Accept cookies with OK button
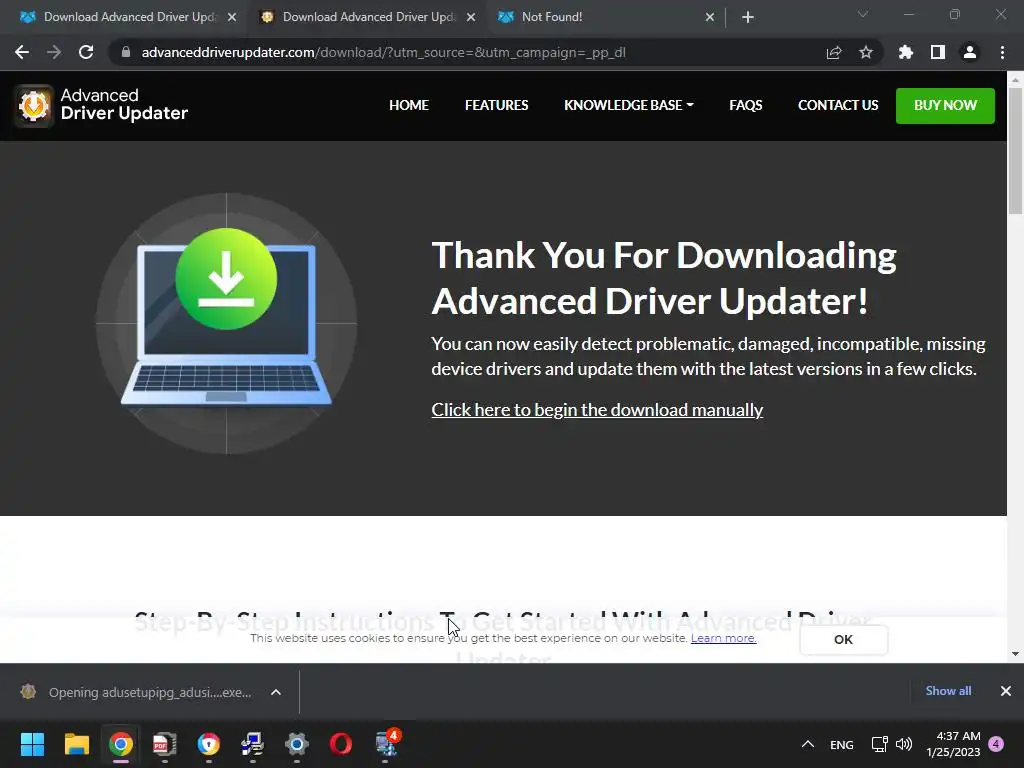 coord(843,639)
